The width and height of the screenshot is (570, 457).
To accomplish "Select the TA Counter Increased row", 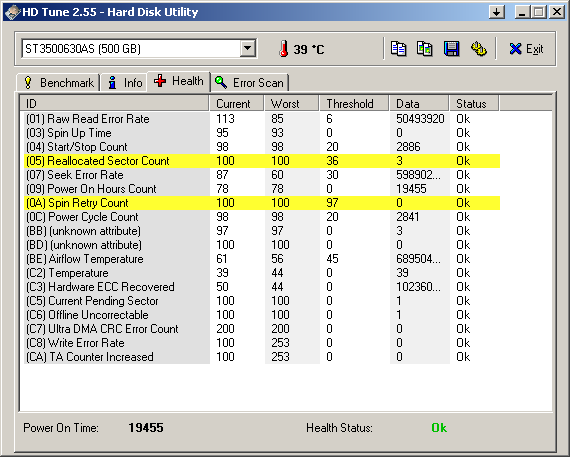I will tap(262, 357).
